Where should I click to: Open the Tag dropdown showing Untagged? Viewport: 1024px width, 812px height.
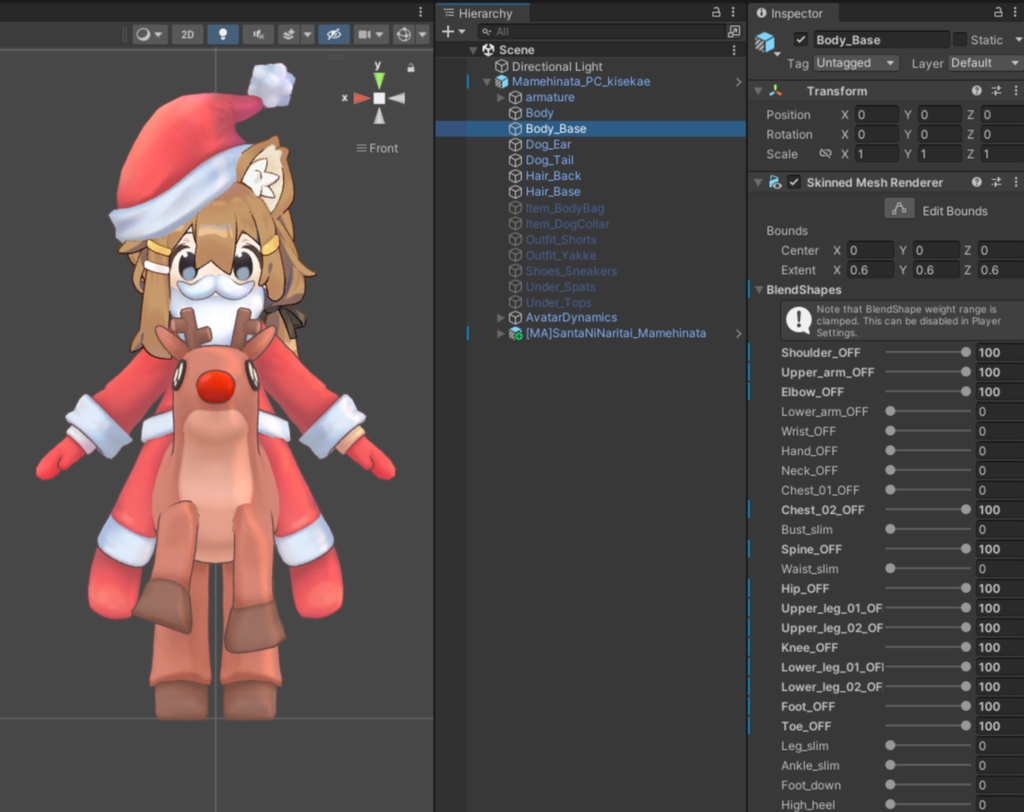pos(856,63)
